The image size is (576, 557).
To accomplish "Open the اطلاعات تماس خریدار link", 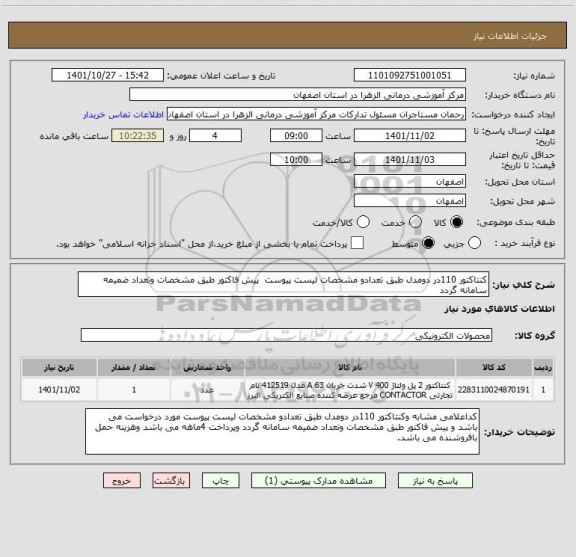I will tap(123, 115).
